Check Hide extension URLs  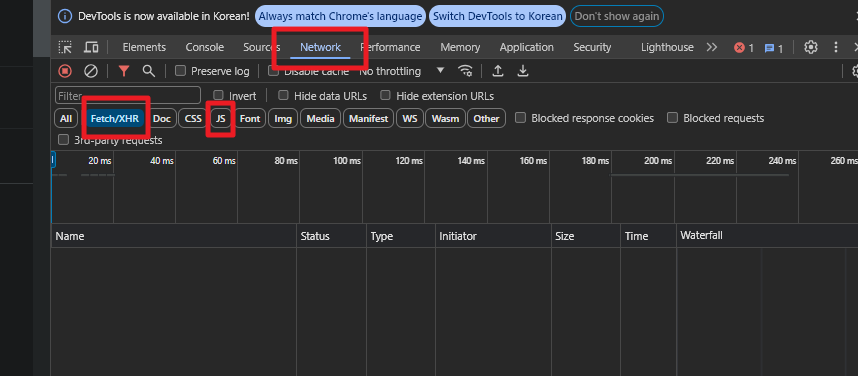click(385, 95)
